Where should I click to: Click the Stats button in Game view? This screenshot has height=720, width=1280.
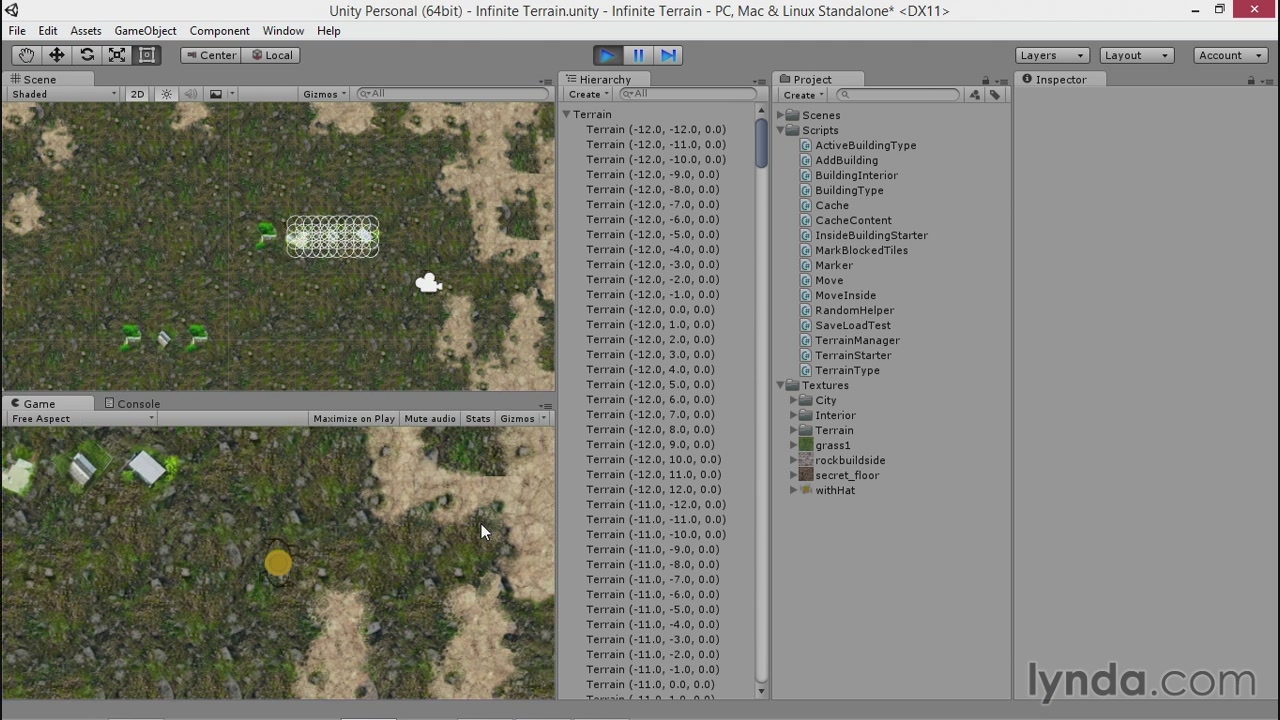pyautogui.click(x=478, y=419)
